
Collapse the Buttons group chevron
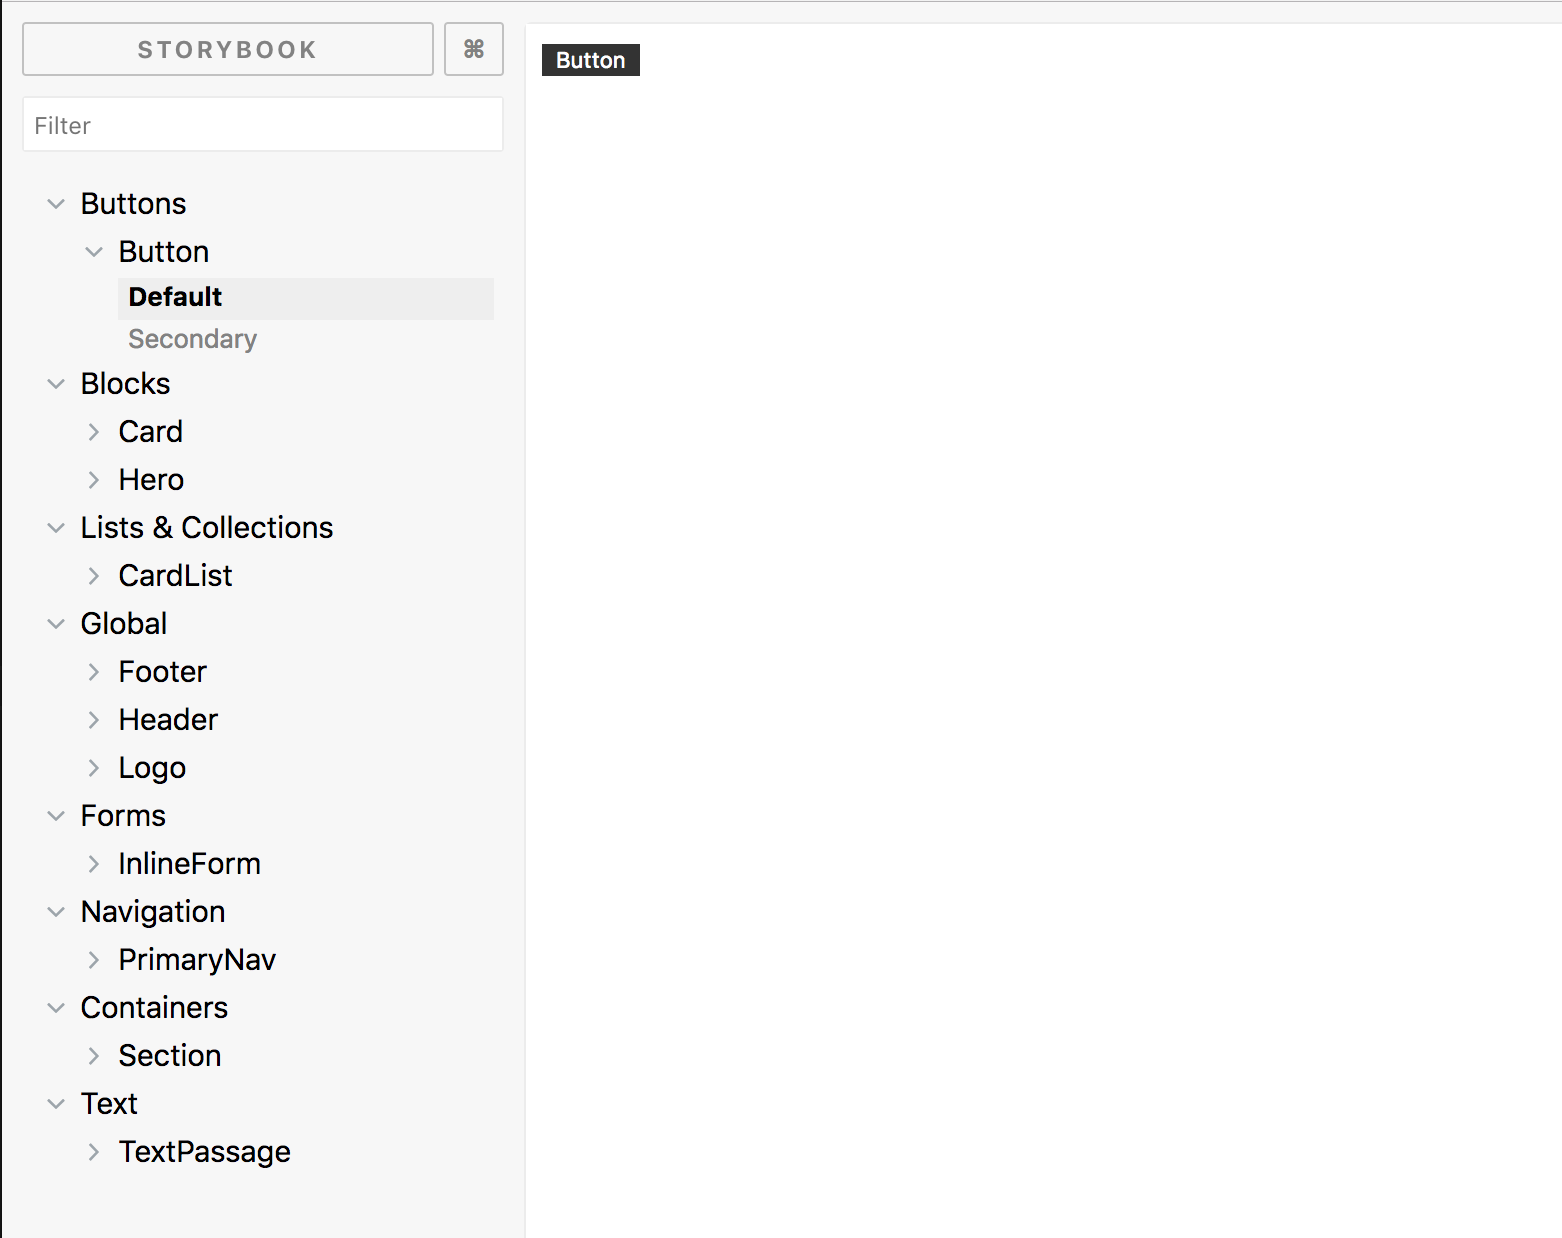[56, 204]
